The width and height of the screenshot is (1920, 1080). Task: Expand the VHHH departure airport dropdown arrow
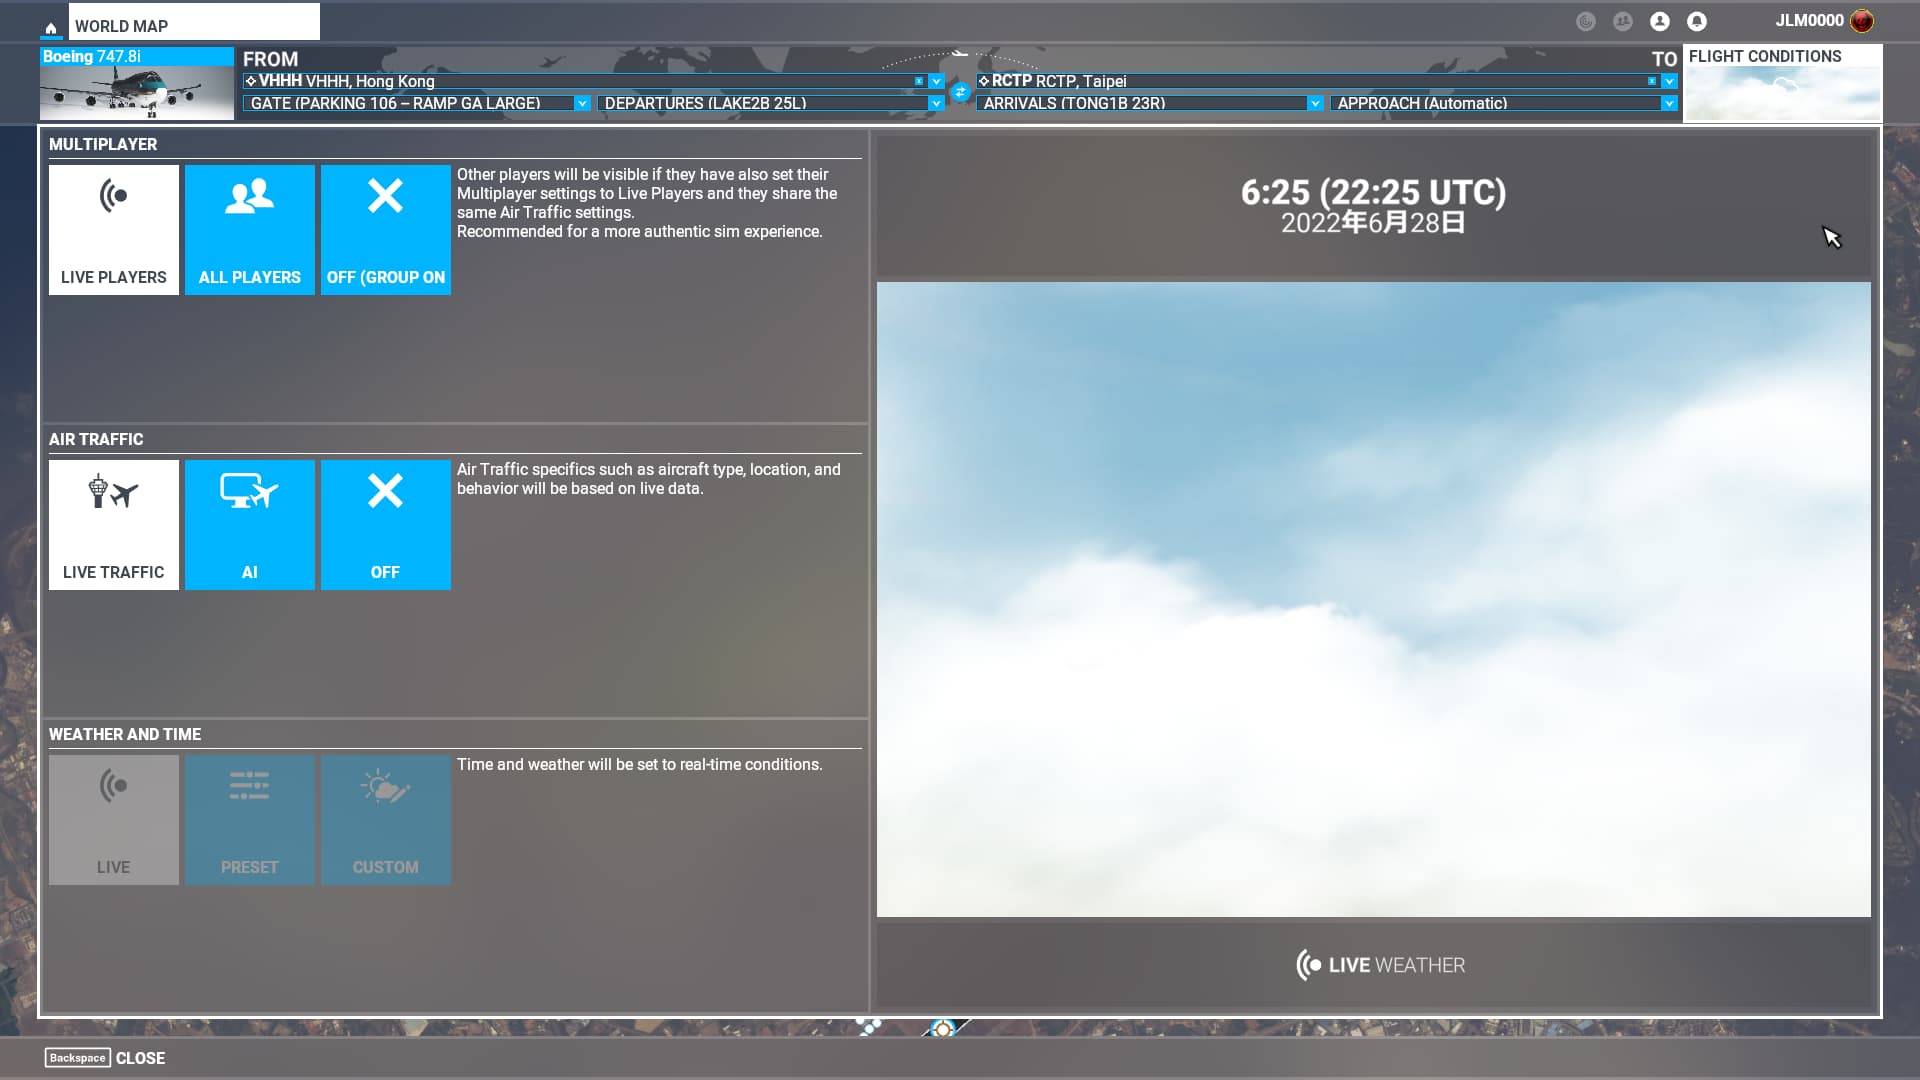click(936, 81)
